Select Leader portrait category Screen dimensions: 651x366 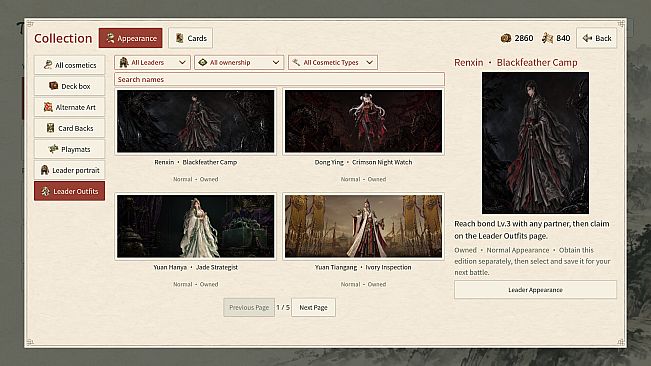tap(69, 170)
